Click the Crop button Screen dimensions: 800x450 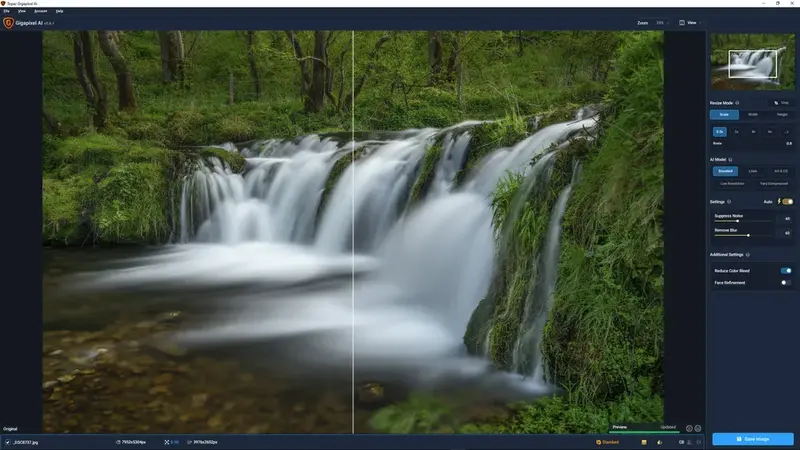coord(781,103)
